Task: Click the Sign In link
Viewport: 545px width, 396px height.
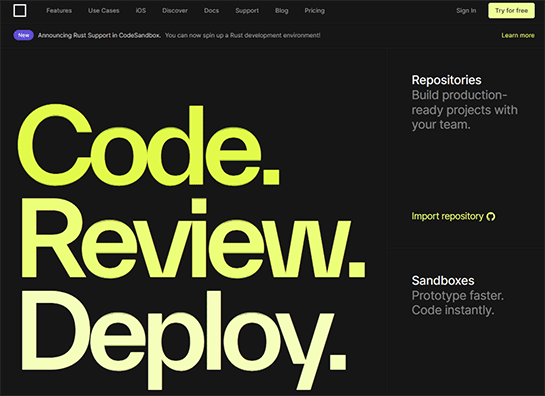Action: tap(466, 10)
